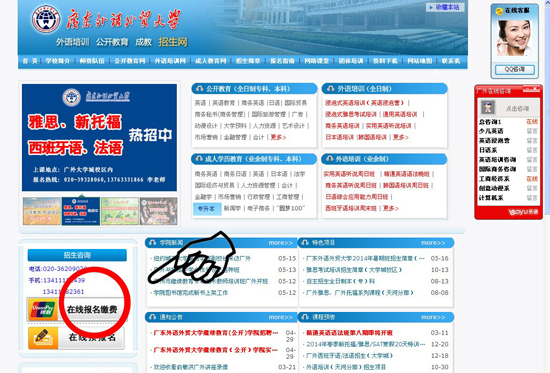The height and width of the screenshot is (373, 550).
Task: Select the last banner thumbnail below slideshow
Action: click(159, 211)
